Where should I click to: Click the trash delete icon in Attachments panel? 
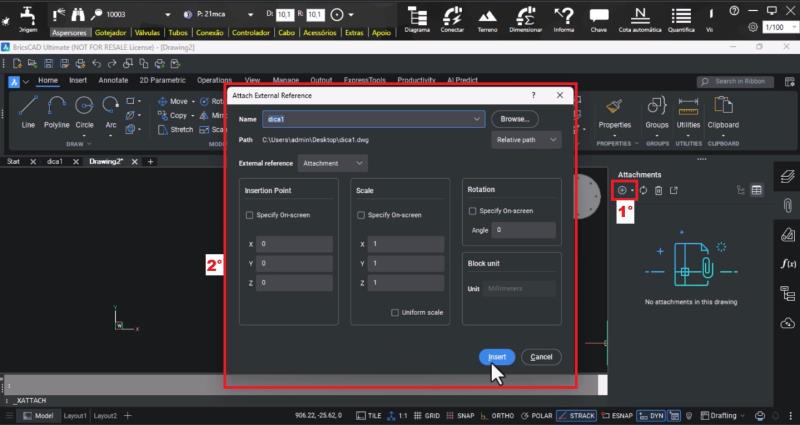click(658, 190)
